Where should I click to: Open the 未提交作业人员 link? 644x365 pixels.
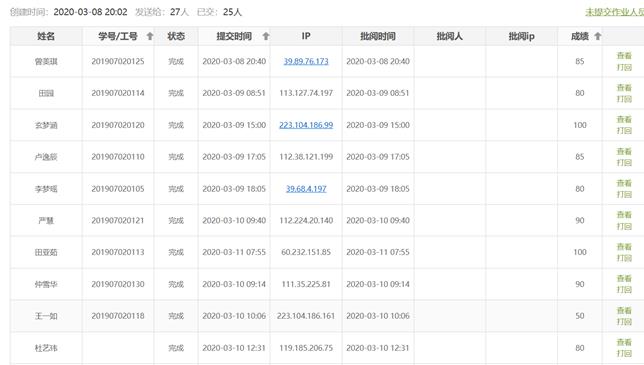coord(614,12)
